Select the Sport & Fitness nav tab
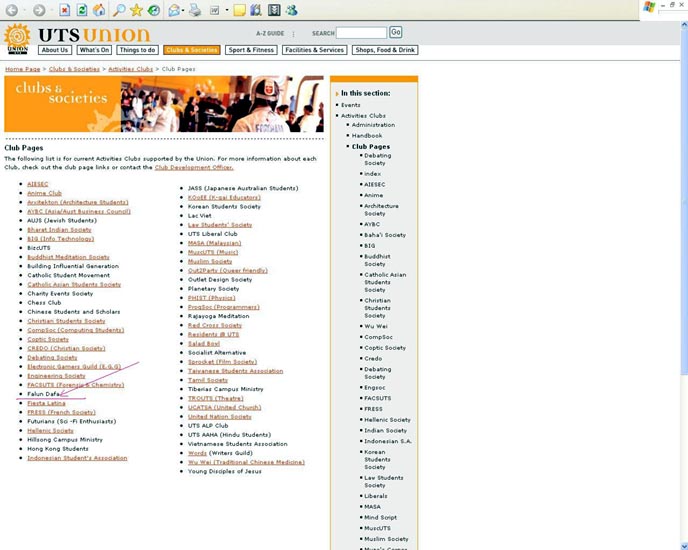Screen dimensions: 688x550 coord(250,50)
